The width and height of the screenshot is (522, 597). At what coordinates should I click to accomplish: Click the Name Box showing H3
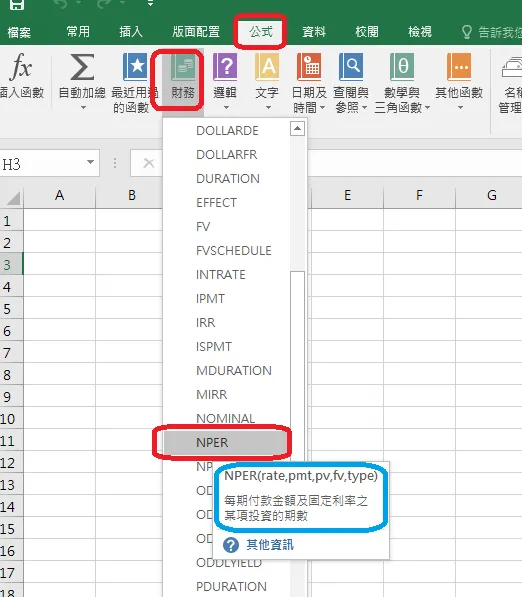42,163
